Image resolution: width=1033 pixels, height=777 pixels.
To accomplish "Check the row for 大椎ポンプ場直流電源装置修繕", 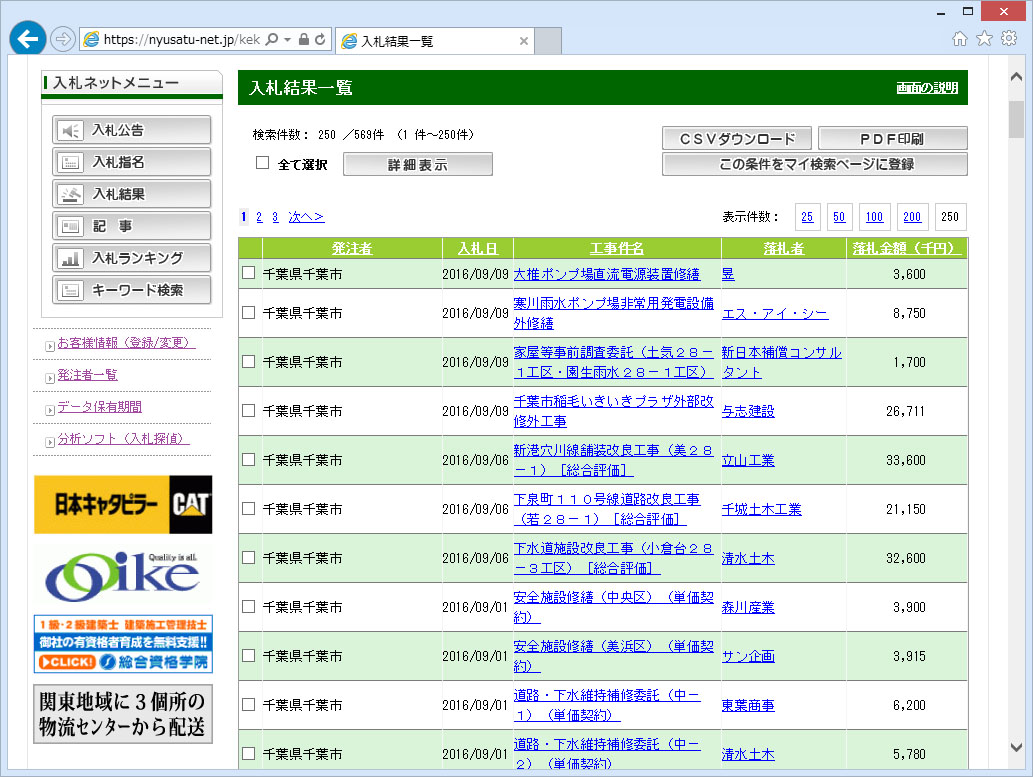I will coord(248,273).
